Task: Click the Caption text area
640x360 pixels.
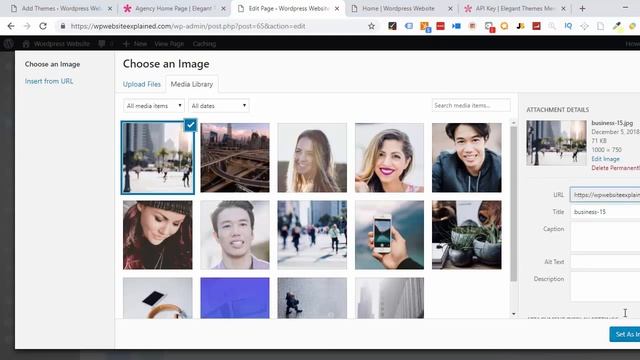Action: pyautogui.click(x=605, y=237)
